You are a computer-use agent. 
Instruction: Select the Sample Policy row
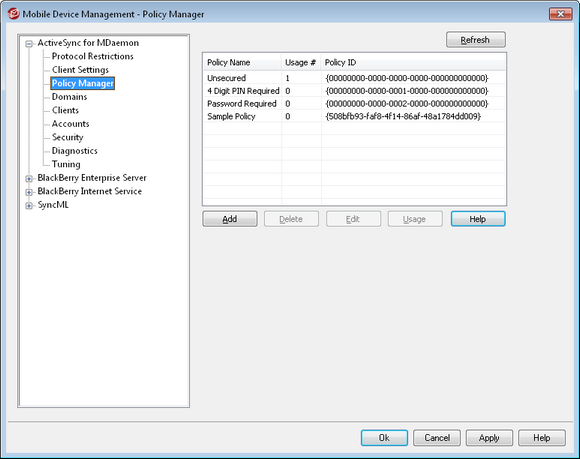(x=354, y=117)
